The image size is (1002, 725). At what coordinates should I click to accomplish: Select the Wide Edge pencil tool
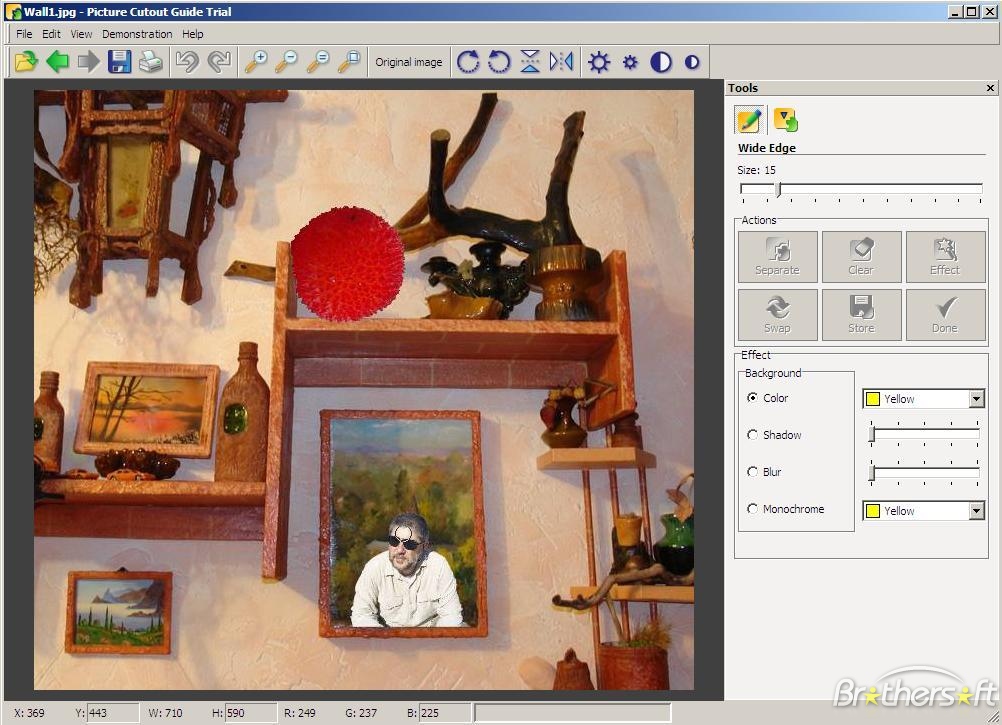[x=749, y=121]
